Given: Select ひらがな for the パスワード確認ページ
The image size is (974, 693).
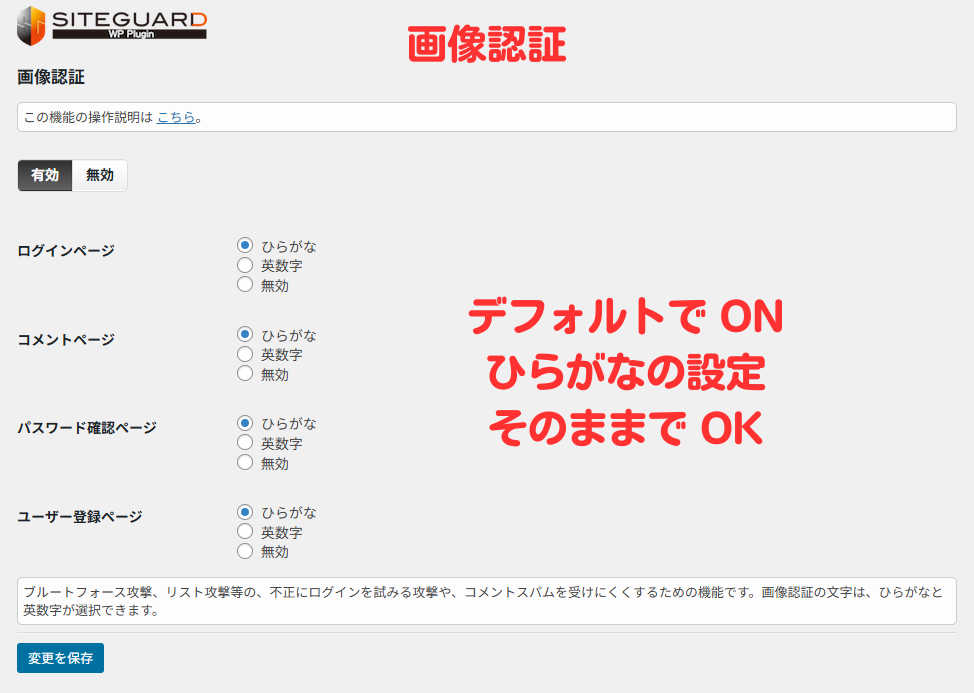Looking at the screenshot, I should 244,423.
